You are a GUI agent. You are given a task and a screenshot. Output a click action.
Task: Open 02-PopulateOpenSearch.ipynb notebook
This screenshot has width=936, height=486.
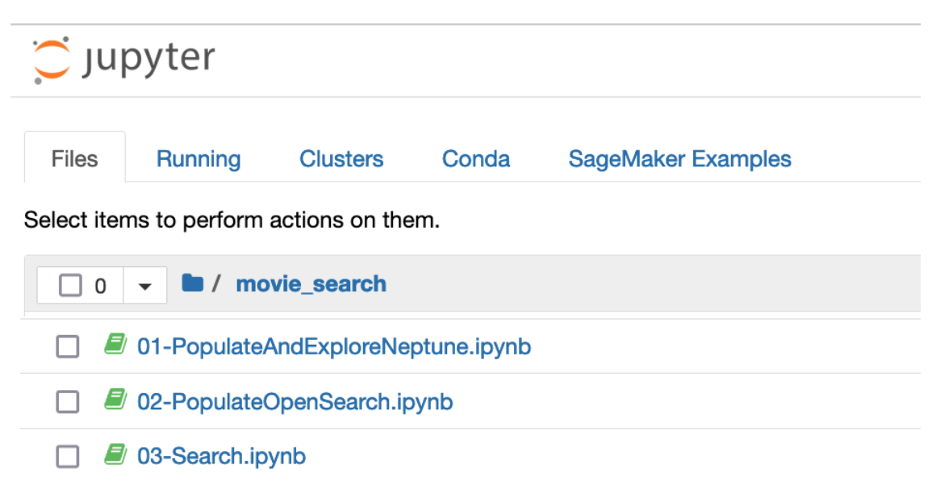click(295, 402)
